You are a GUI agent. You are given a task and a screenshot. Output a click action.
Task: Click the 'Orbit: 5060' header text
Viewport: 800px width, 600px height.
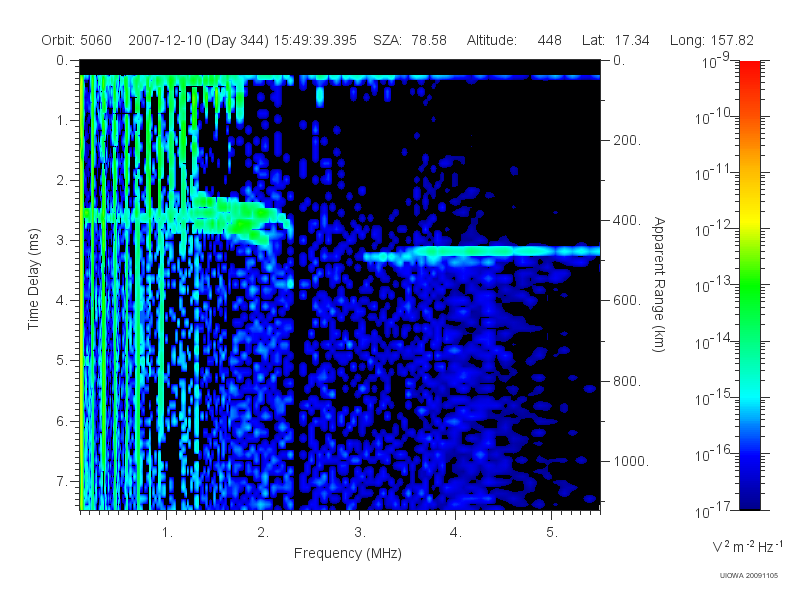(x=77, y=40)
